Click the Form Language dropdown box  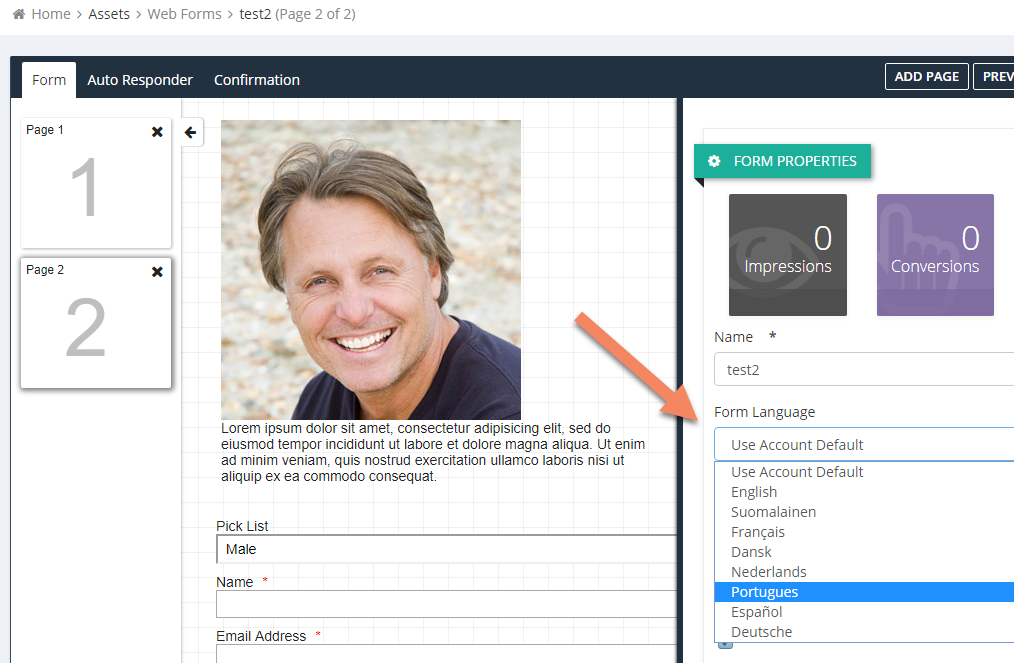[x=864, y=444]
